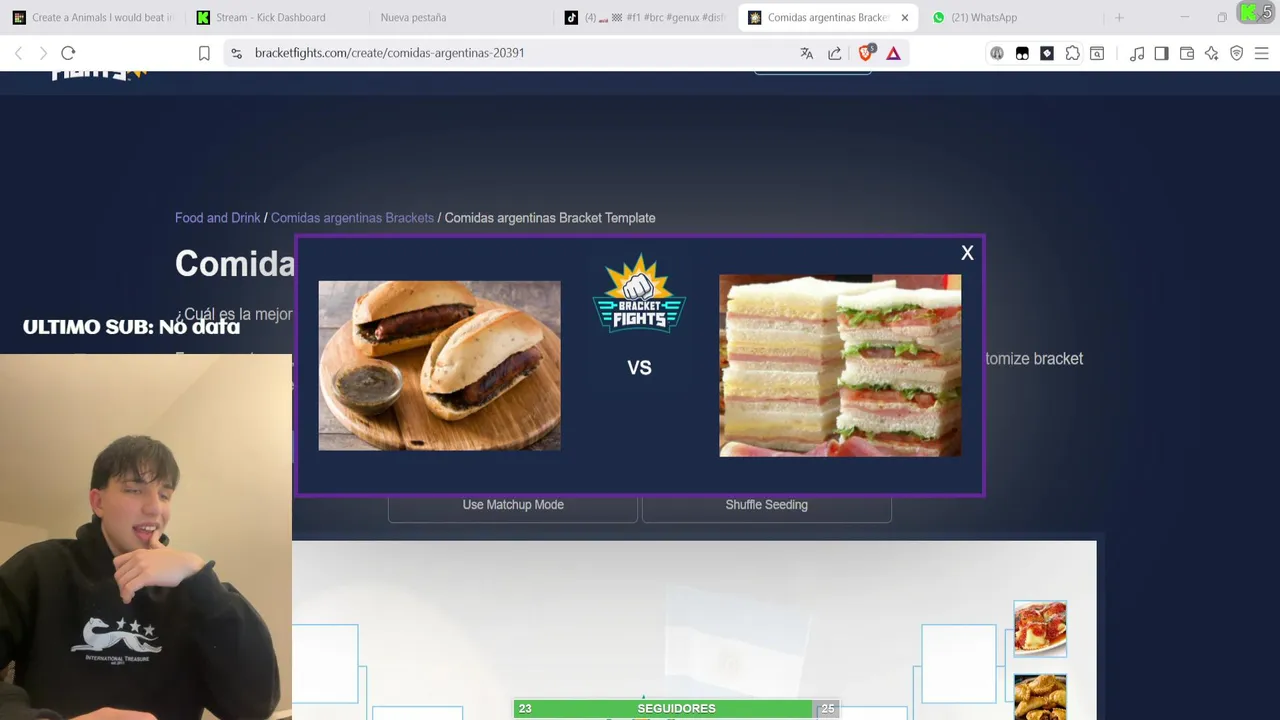
Task: Open the Brave Wallet icon
Action: click(1187, 53)
